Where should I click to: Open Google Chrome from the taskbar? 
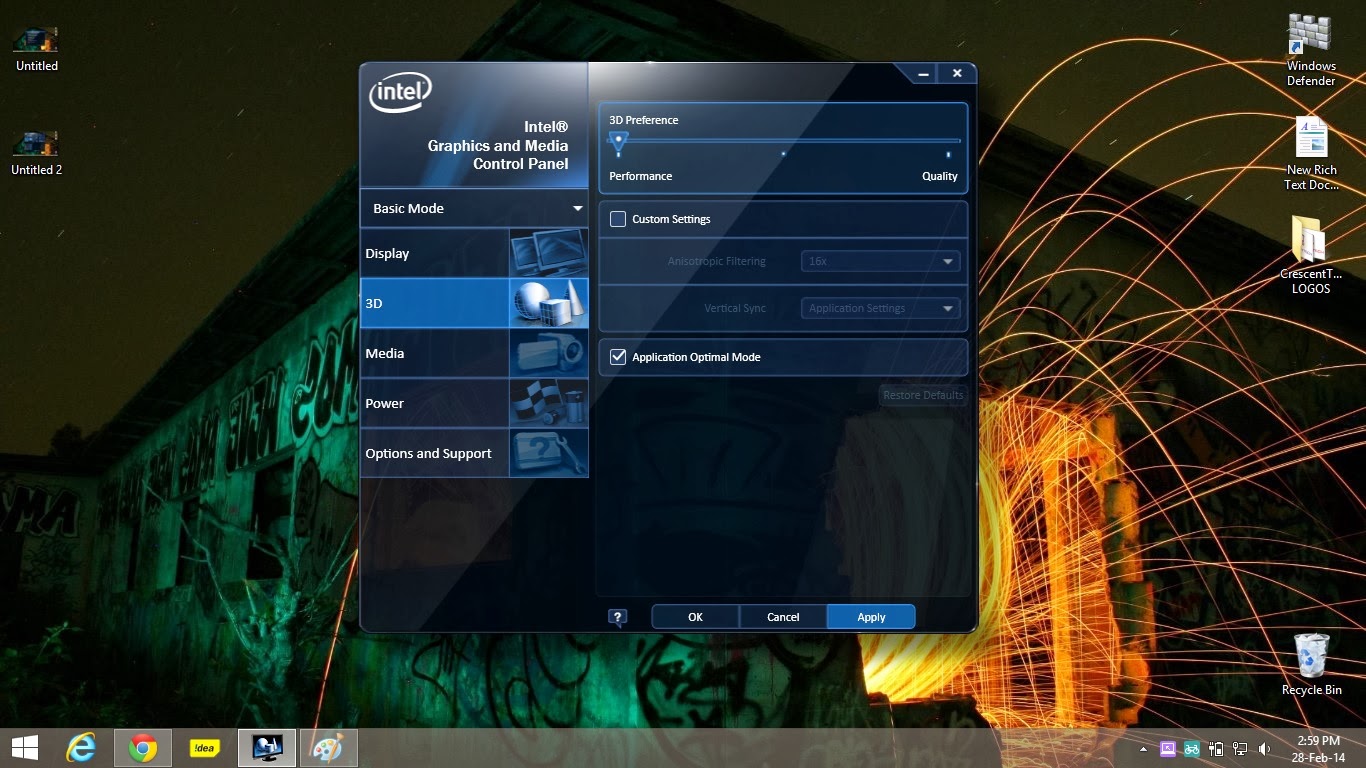(142, 747)
